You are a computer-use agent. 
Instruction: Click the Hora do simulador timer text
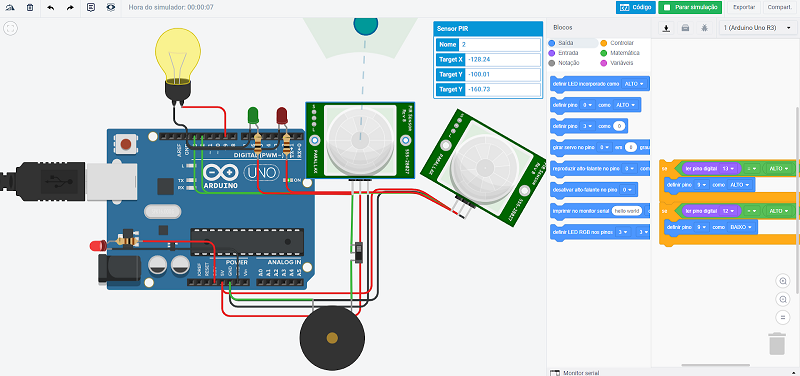click(171, 8)
